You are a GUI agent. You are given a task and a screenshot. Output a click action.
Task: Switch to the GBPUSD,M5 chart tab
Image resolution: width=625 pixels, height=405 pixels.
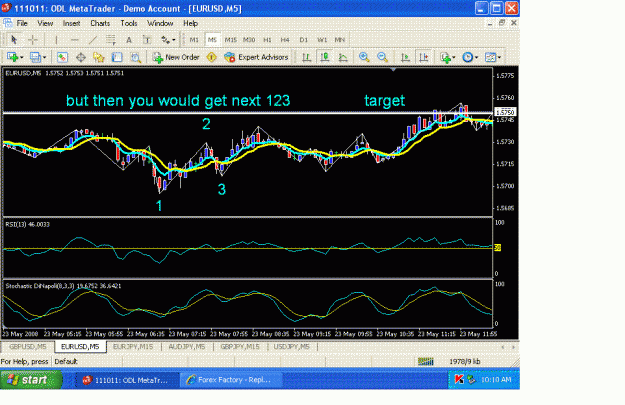[x=28, y=347]
